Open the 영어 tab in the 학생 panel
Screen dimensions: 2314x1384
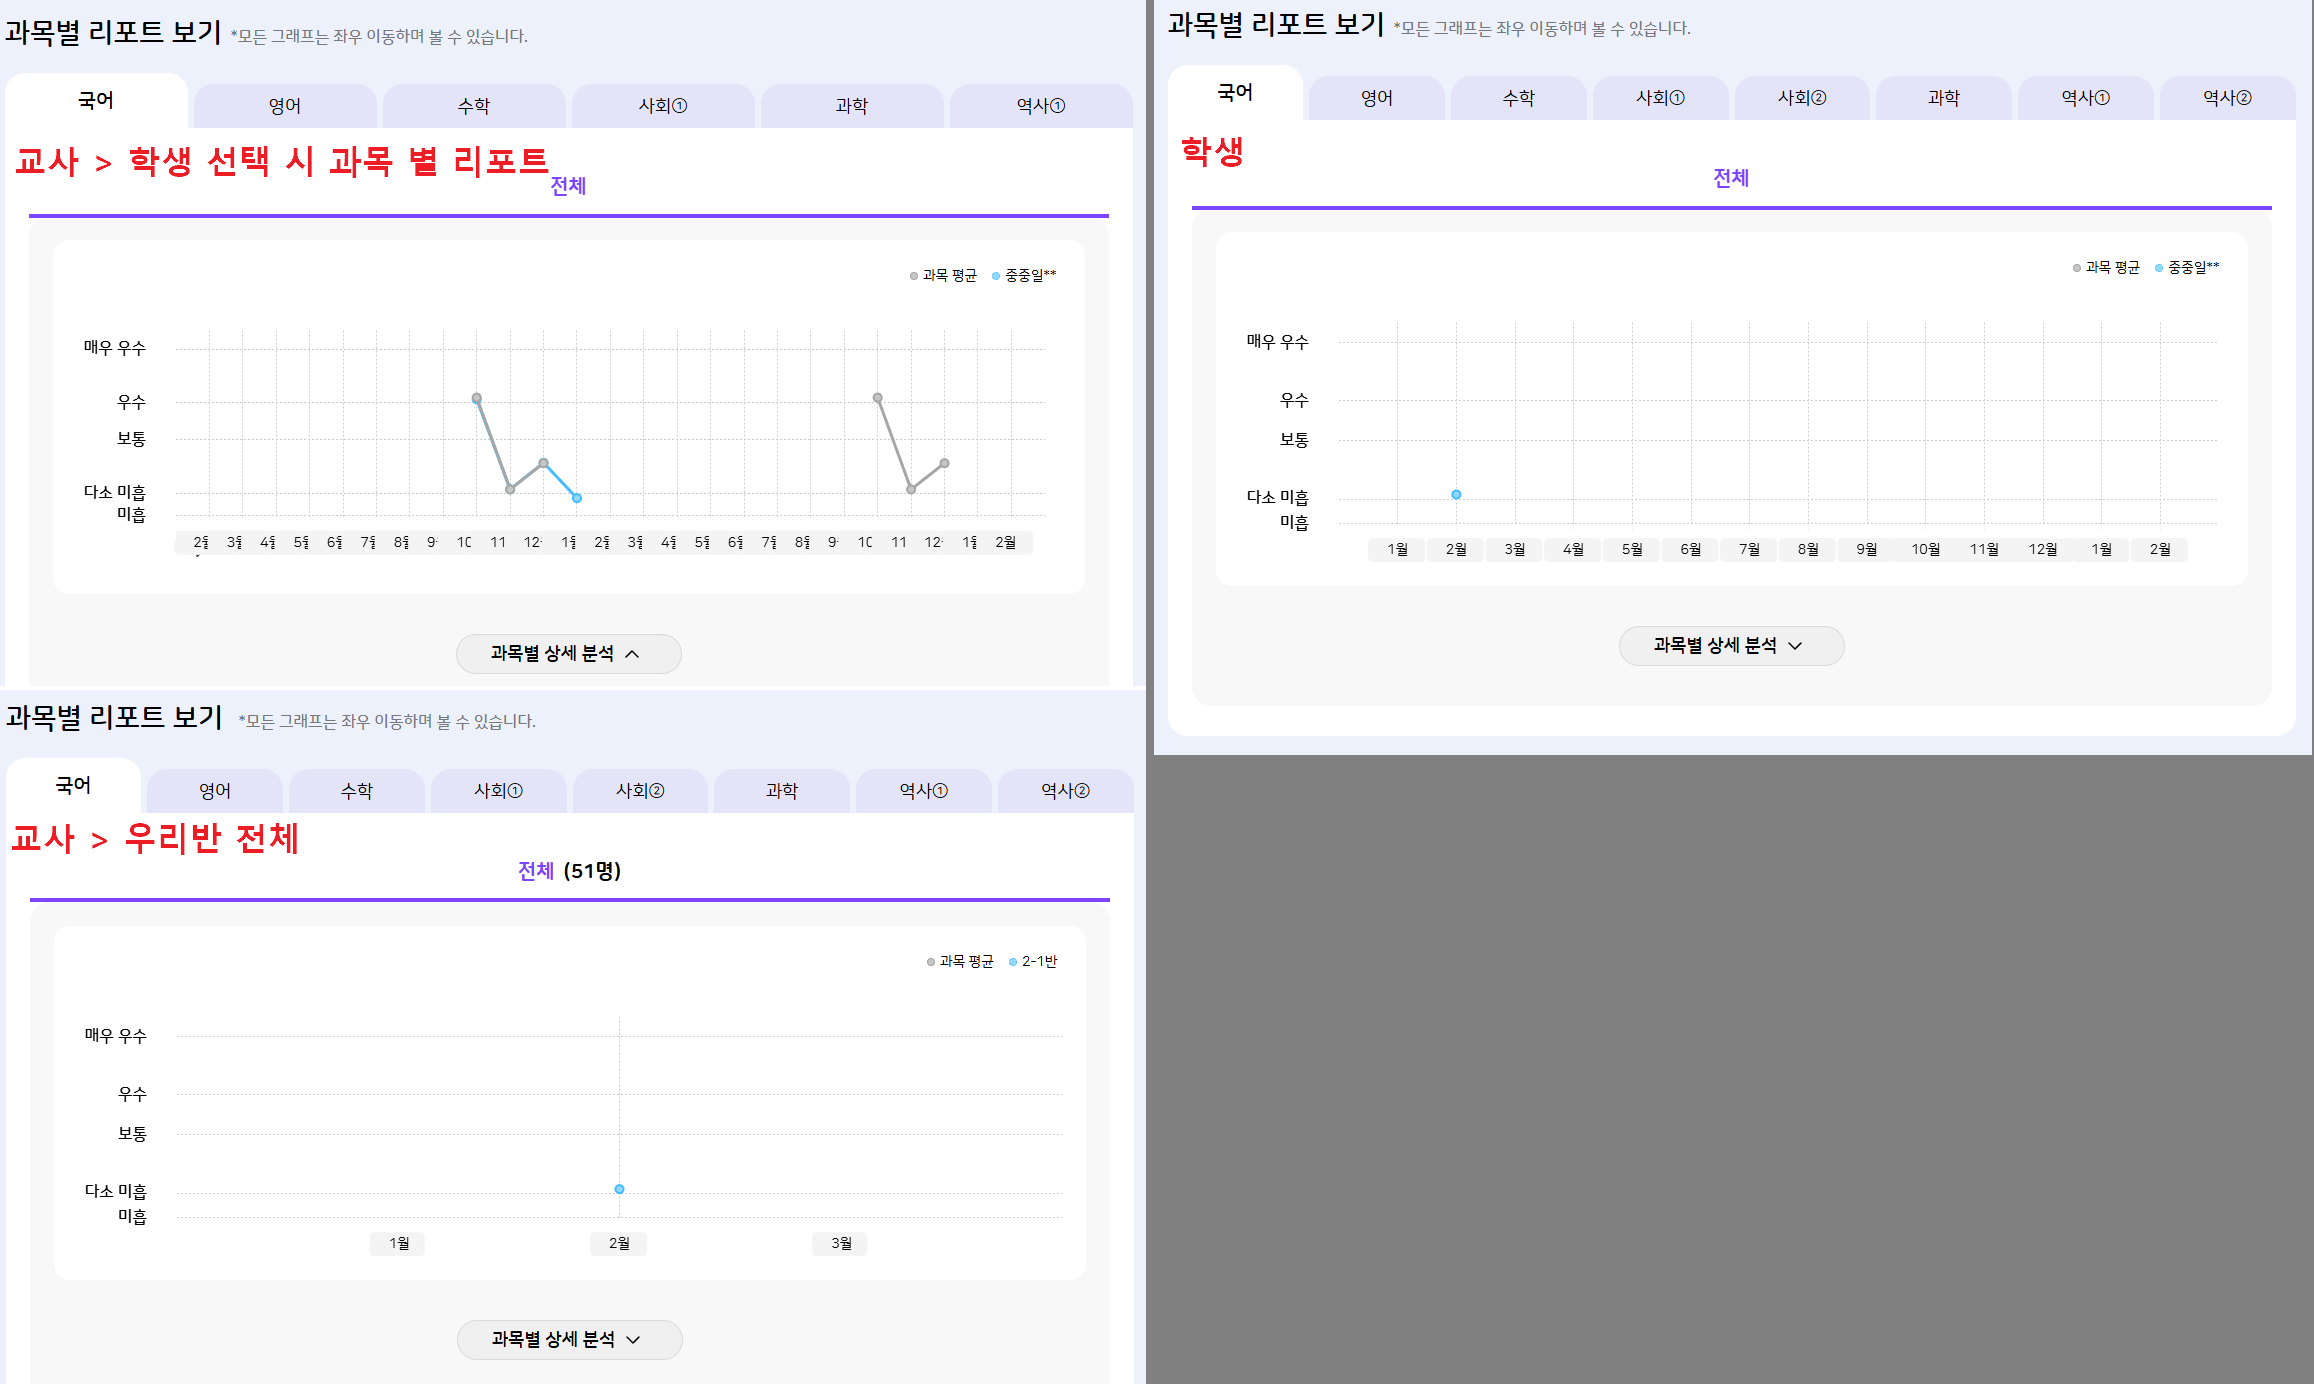click(x=1376, y=98)
